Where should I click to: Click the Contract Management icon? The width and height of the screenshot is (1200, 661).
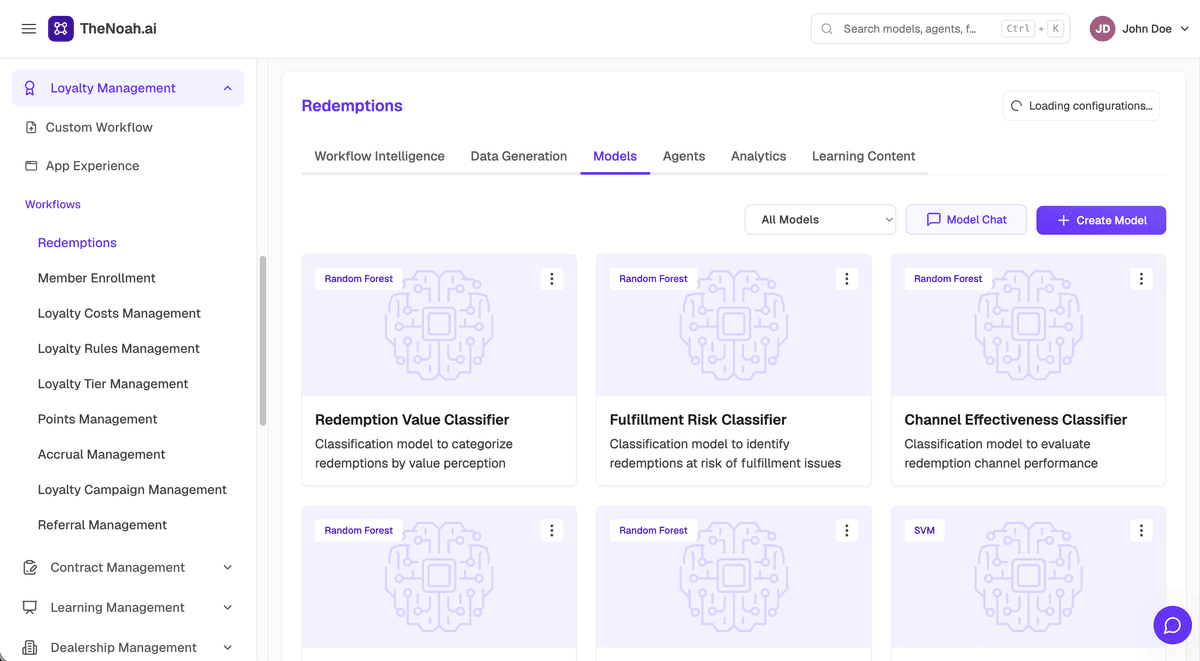30,567
